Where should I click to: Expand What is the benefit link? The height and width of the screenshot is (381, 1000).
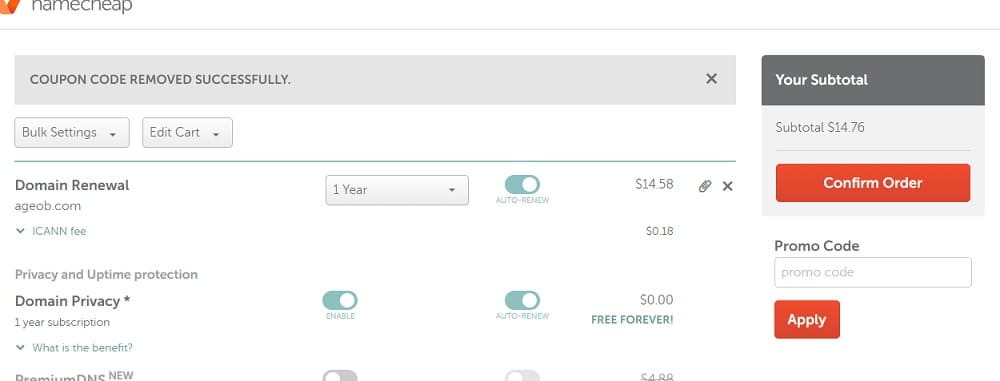pos(83,348)
